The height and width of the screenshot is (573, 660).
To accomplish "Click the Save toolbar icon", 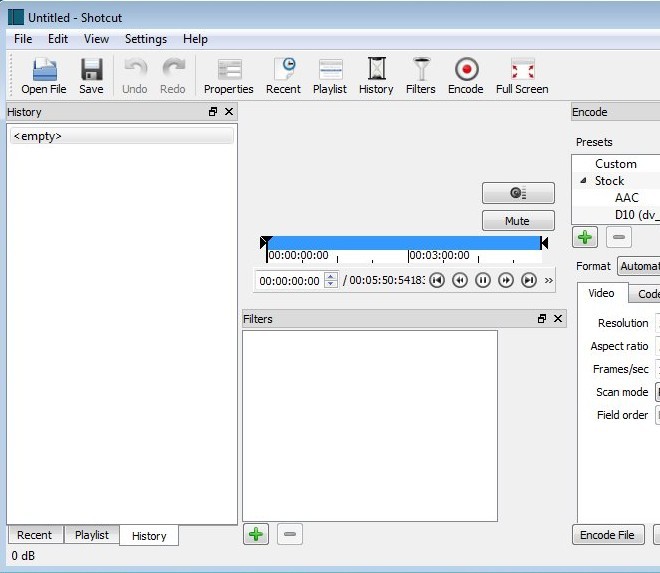I will click(x=91, y=75).
